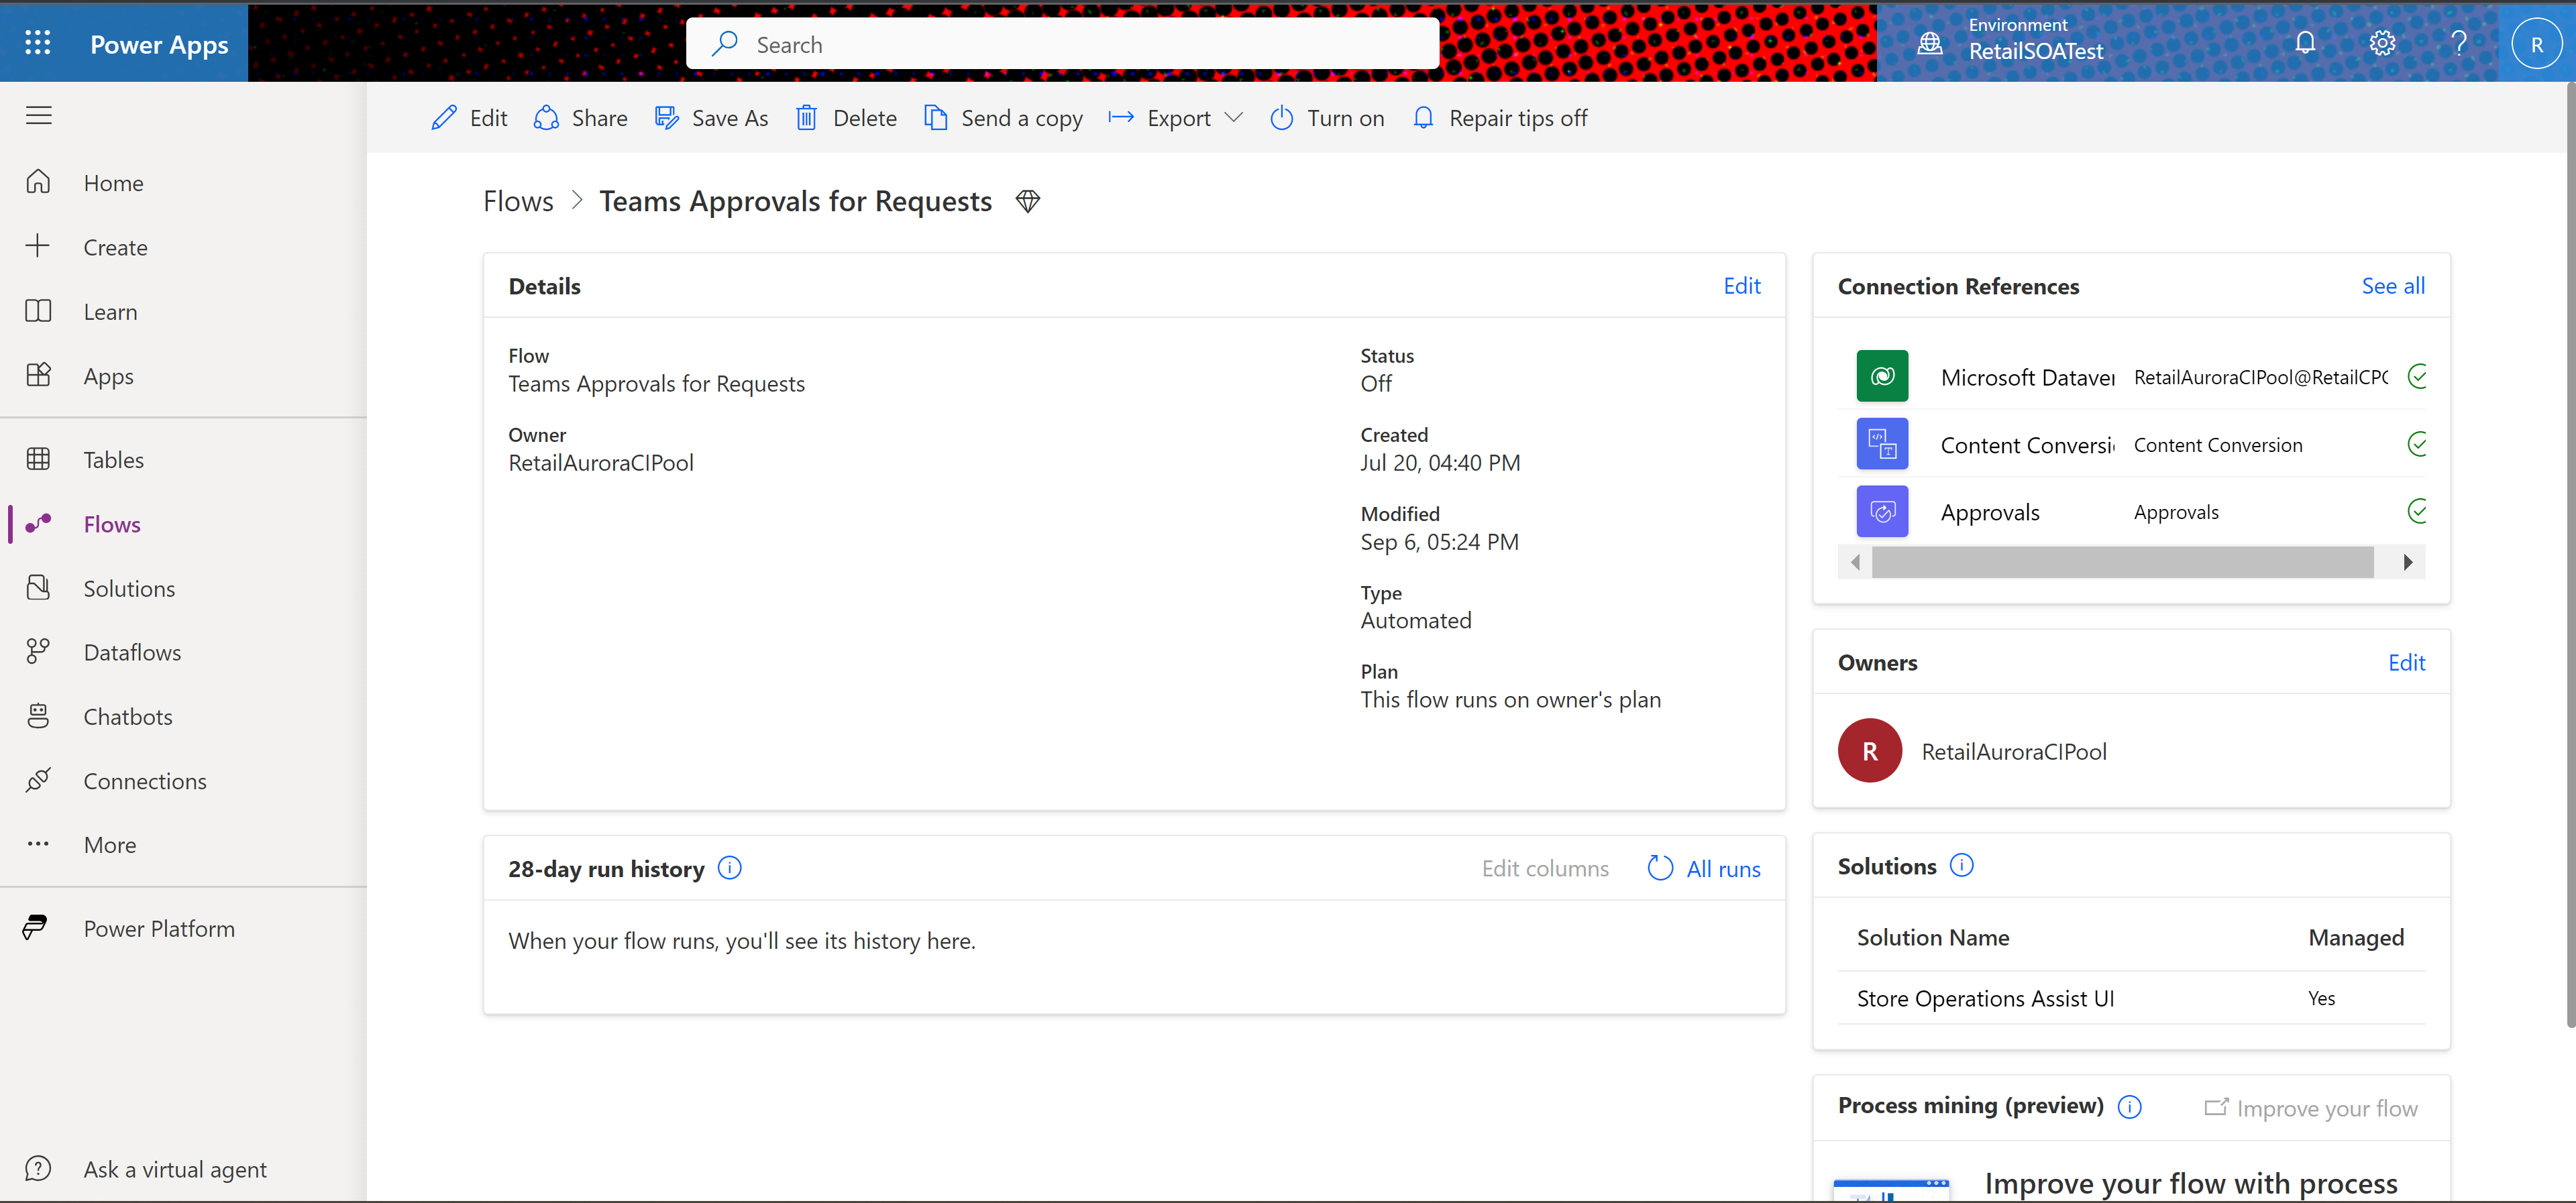Image resolution: width=2576 pixels, height=1203 pixels.
Task: Select Flows from the left sidebar menu
Action: pos(112,522)
